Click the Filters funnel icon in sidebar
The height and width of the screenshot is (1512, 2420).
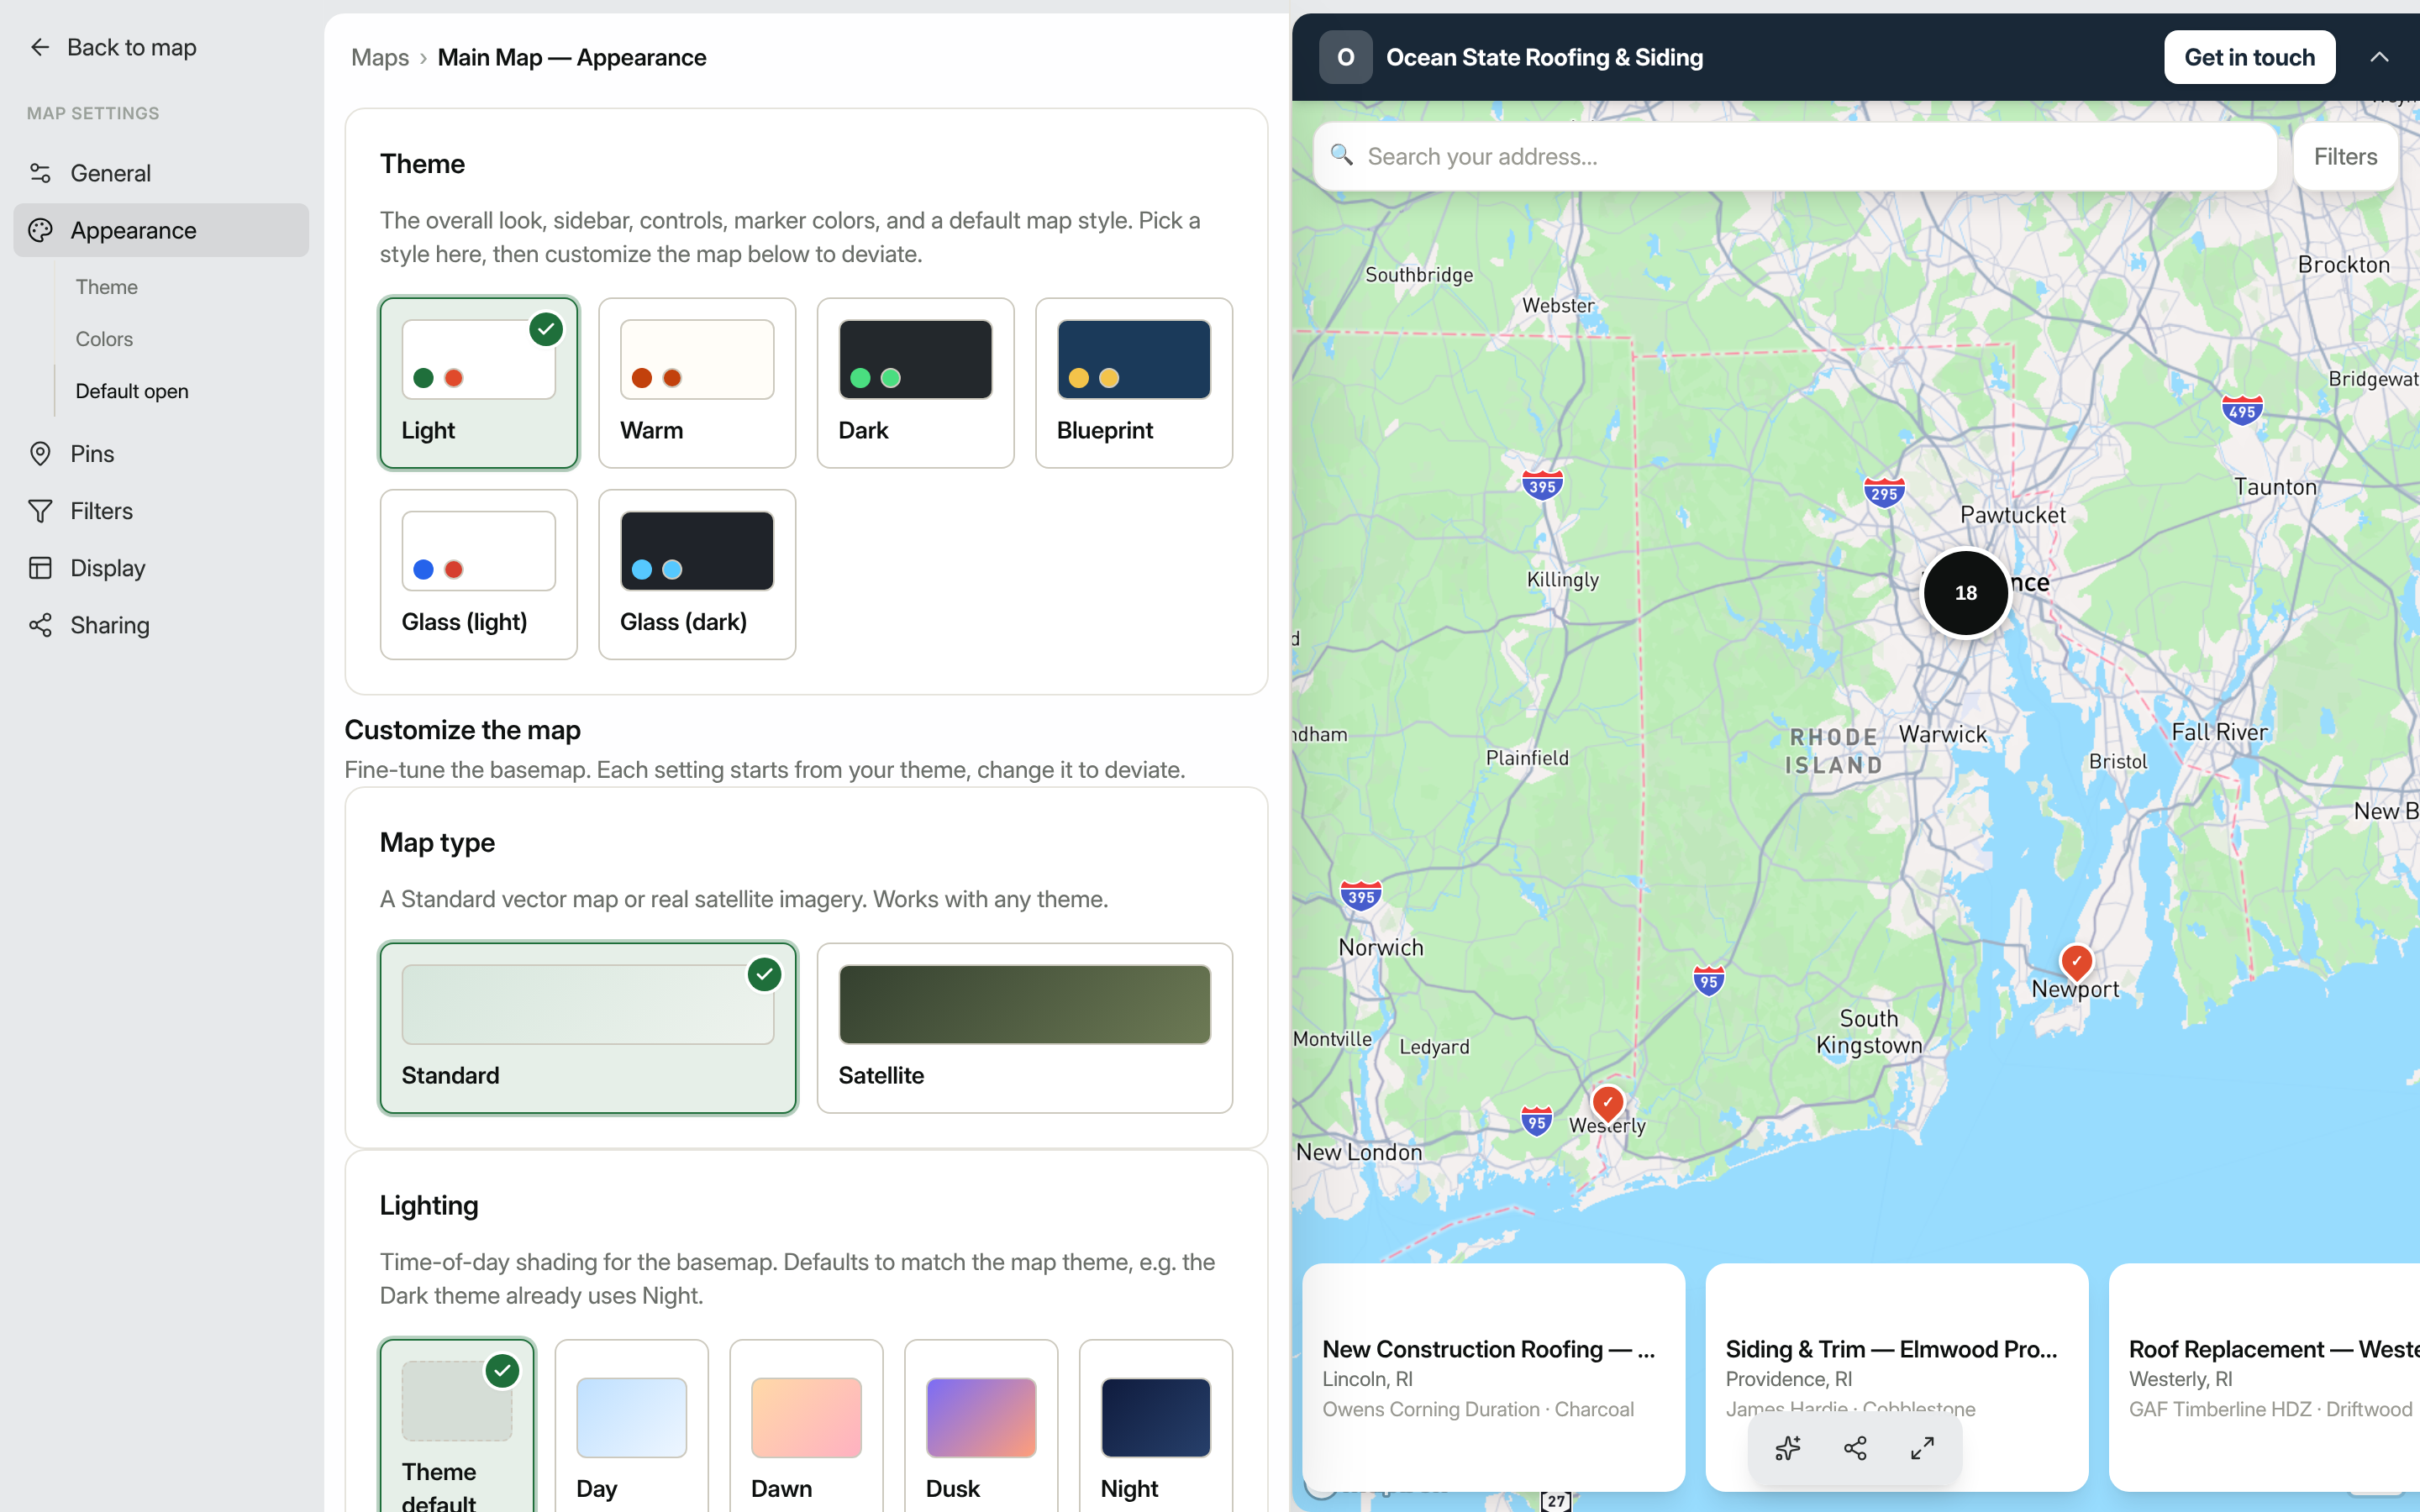coord(40,511)
